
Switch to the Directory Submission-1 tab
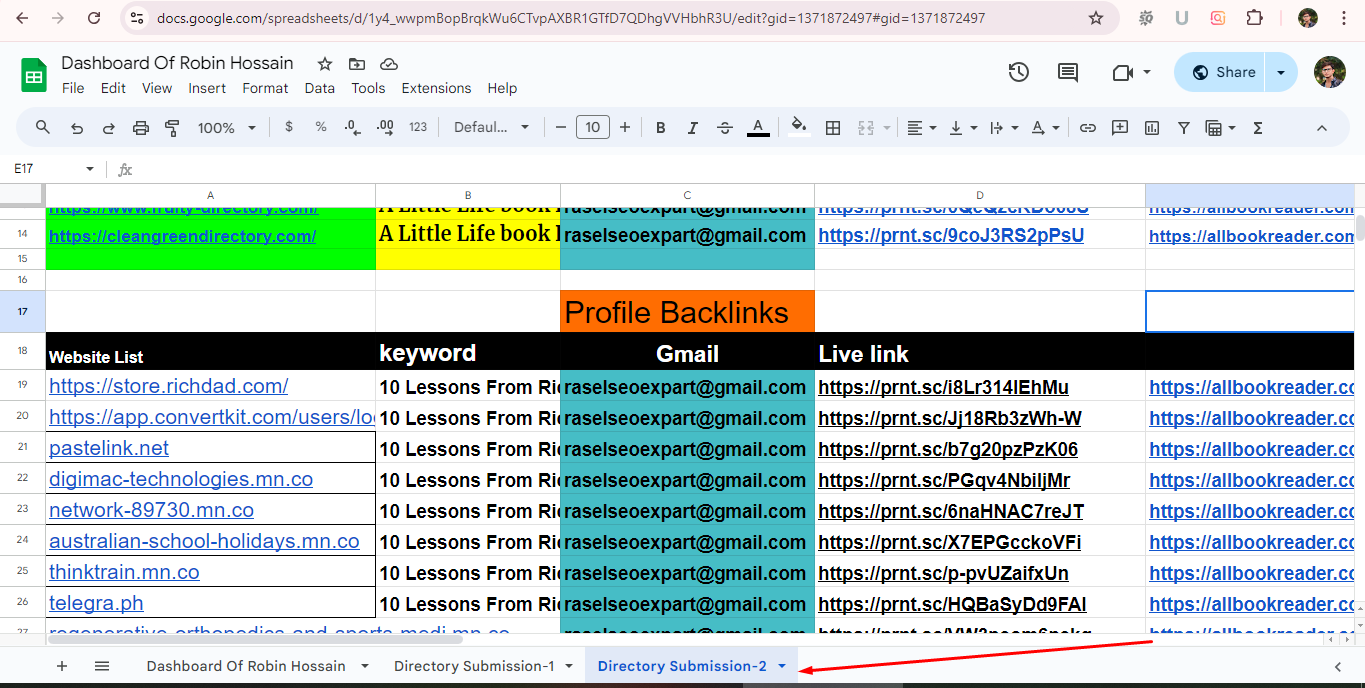[x=473, y=665]
